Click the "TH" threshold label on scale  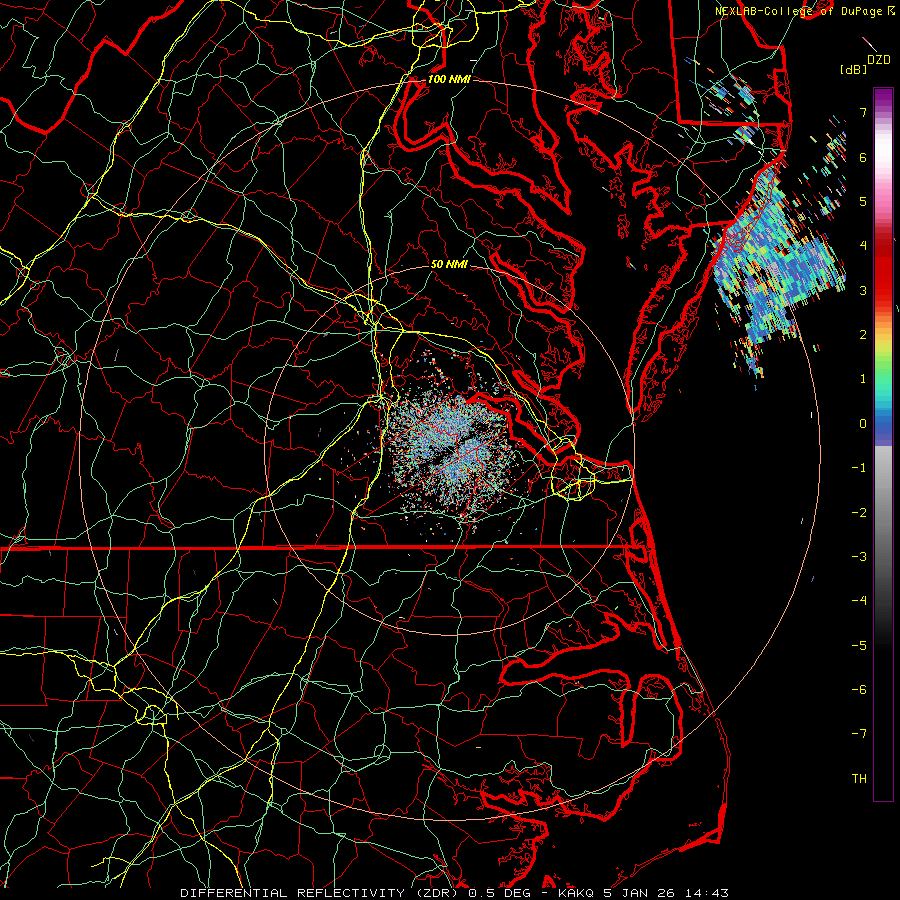tap(859, 779)
